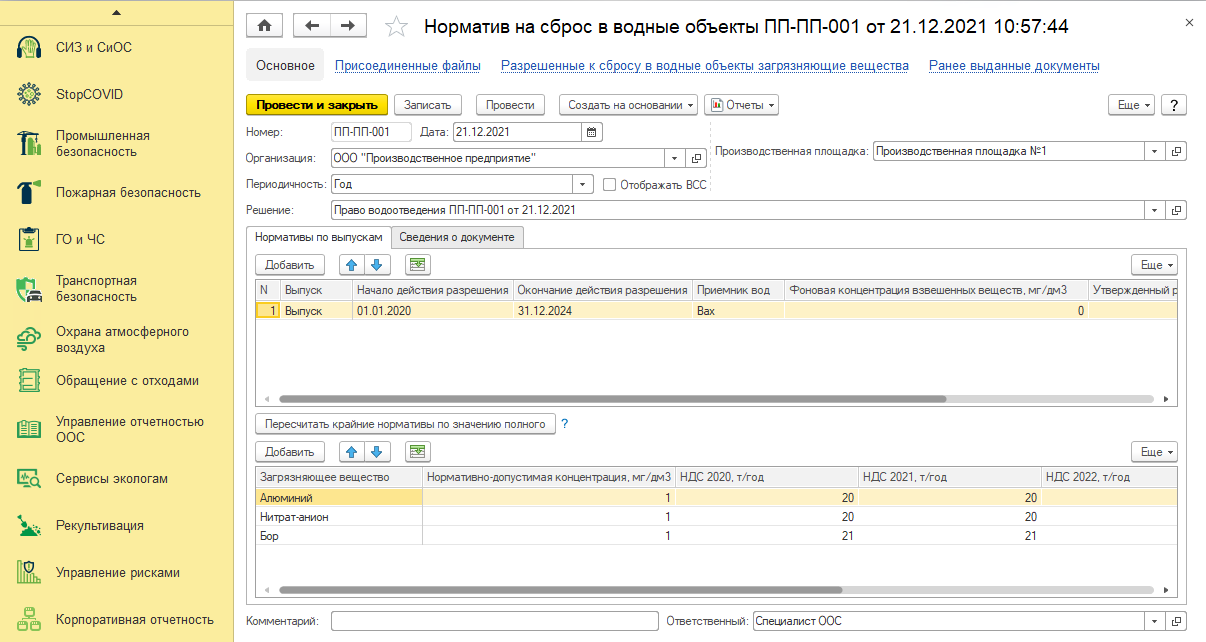Open calendar picker next to date field
Image resolution: width=1206 pixels, height=642 pixels.
pos(591,131)
